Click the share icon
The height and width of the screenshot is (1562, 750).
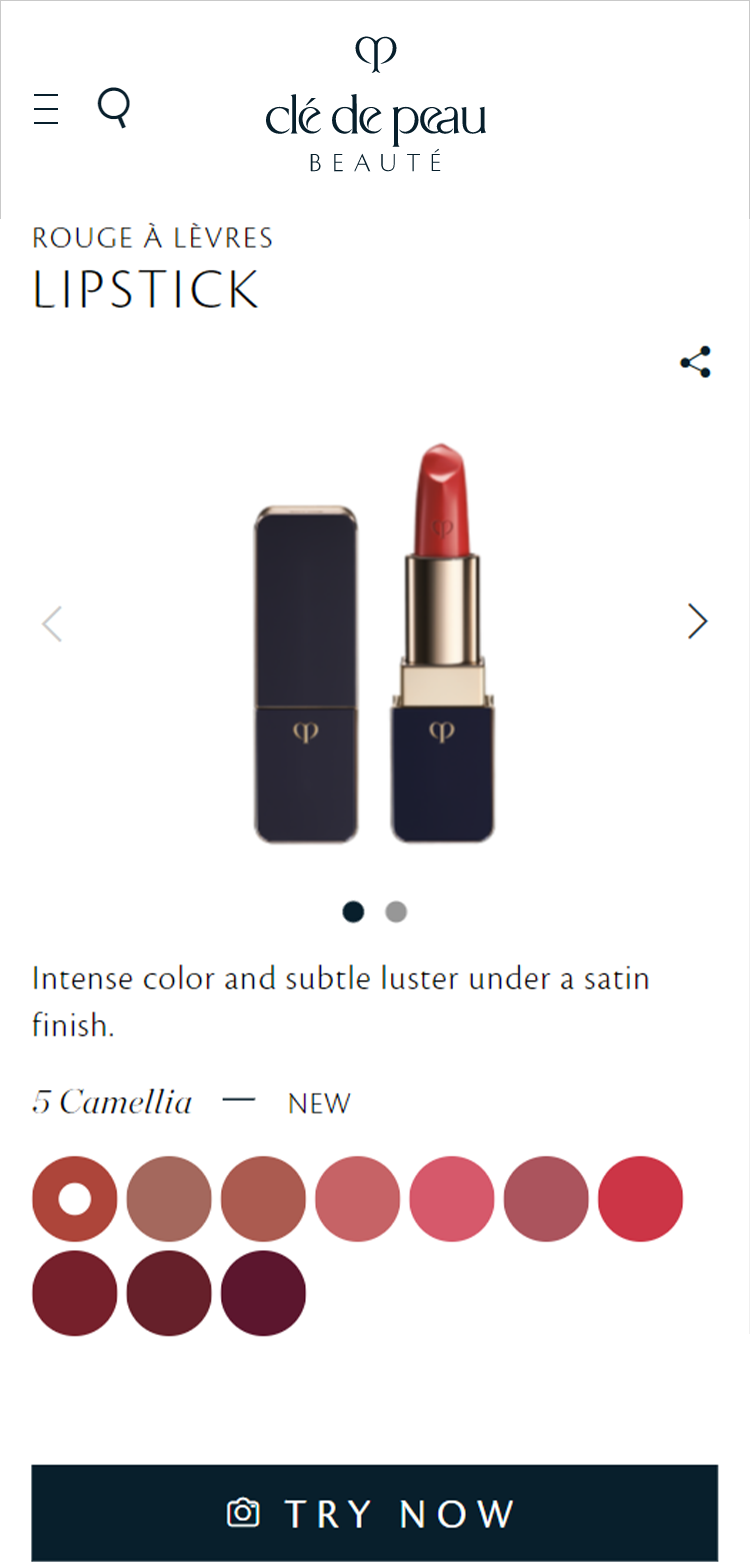(696, 362)
